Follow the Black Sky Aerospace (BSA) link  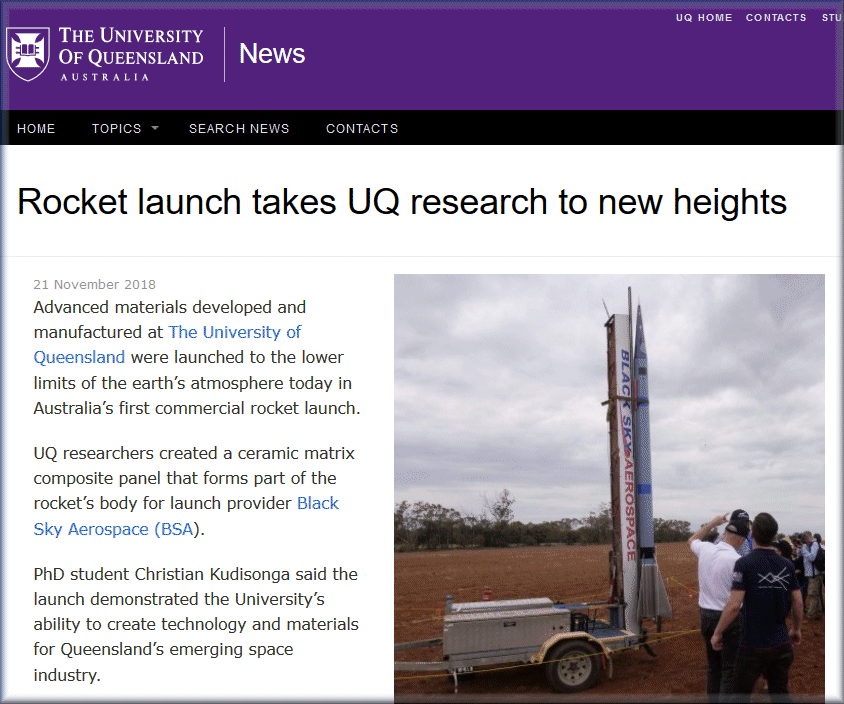186,516
